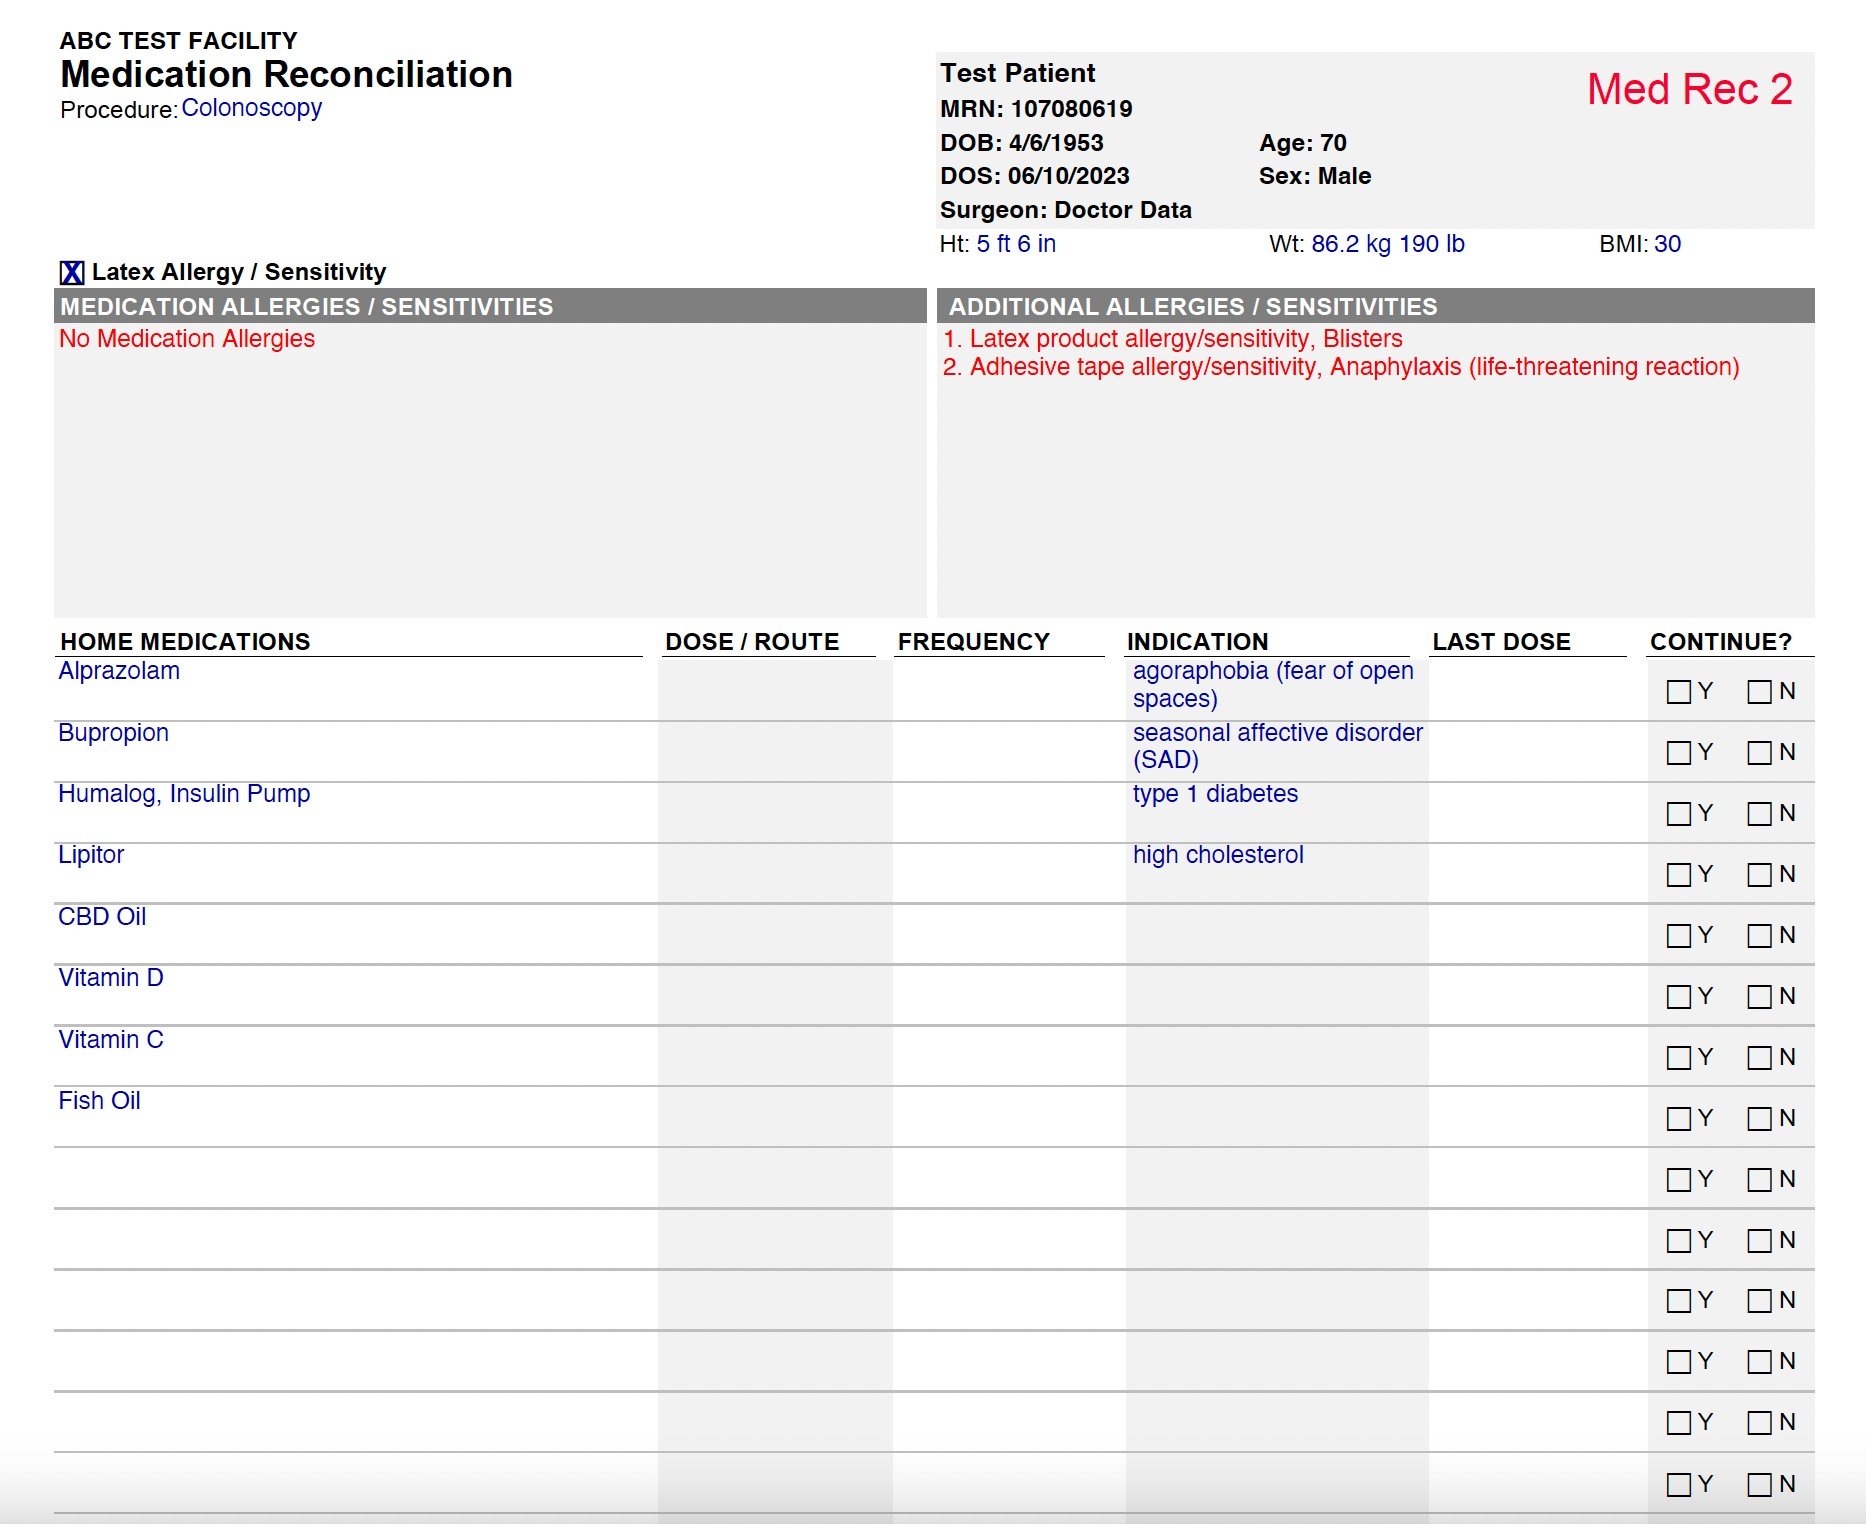This screenshot has width=1866, height=1524.
Task: Check N for Fish Oil
Action: [x=1759, y=1118]
